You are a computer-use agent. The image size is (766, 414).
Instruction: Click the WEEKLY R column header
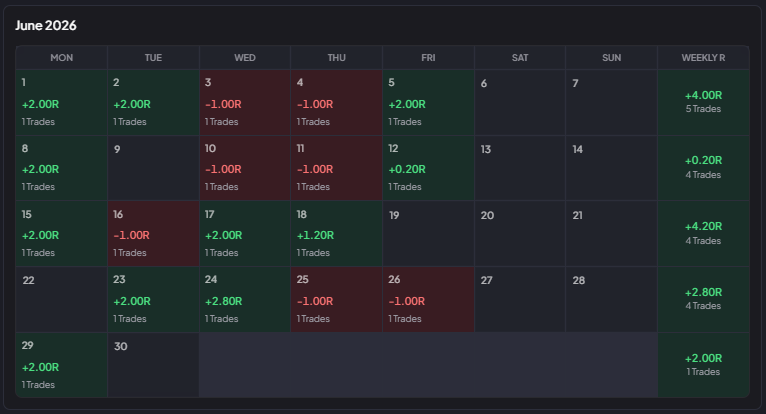pos(703,58)
